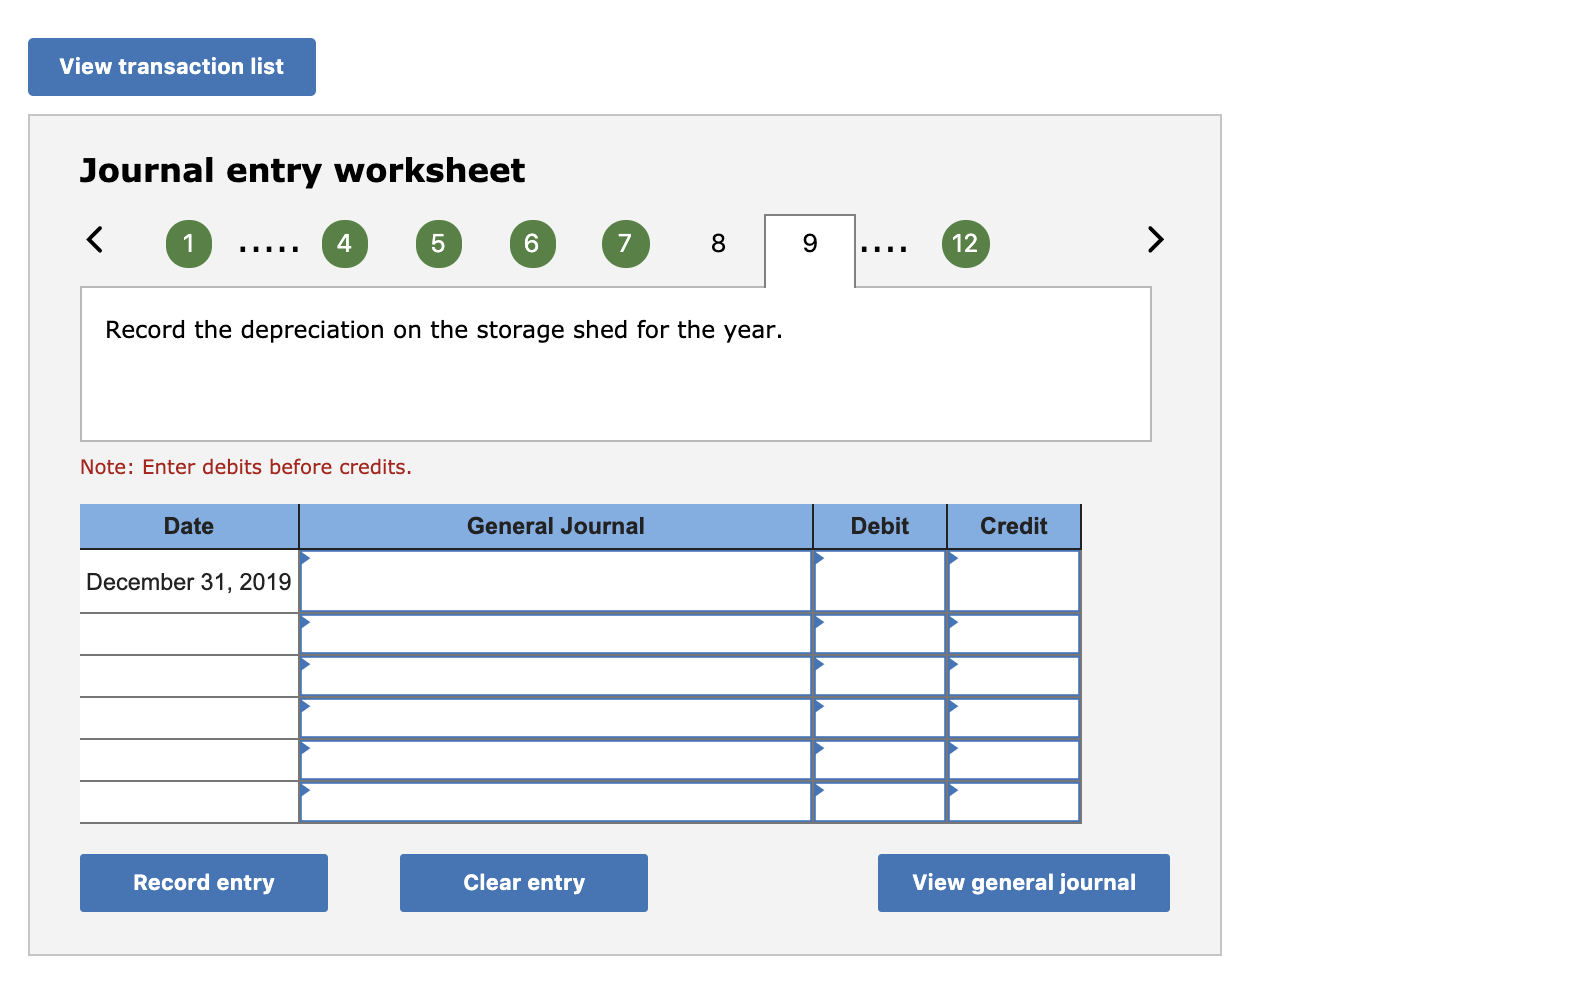
Task: Click the 'Journal entry worksheet' heading
Action: tap(302, 171)
